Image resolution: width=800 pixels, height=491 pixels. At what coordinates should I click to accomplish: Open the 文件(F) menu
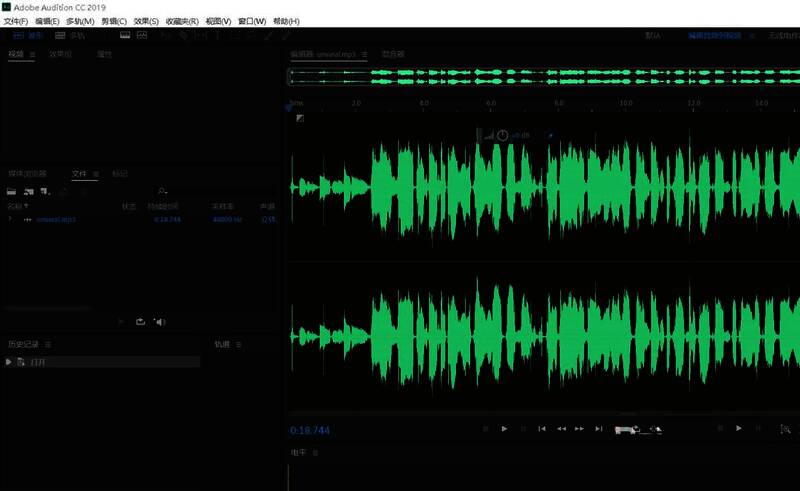tap(16, 21)
